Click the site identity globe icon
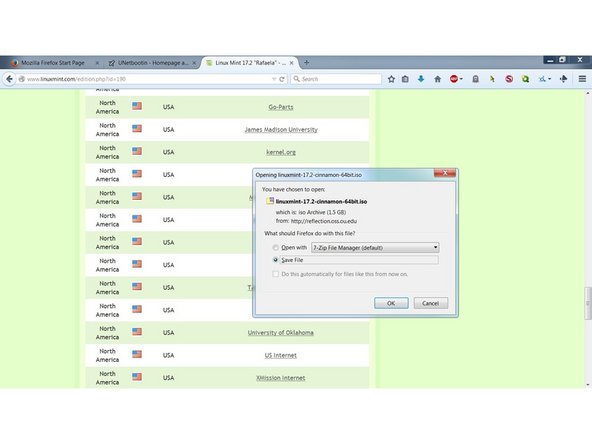The height and width of the screenshot is (444, 592). pos(22,79)
